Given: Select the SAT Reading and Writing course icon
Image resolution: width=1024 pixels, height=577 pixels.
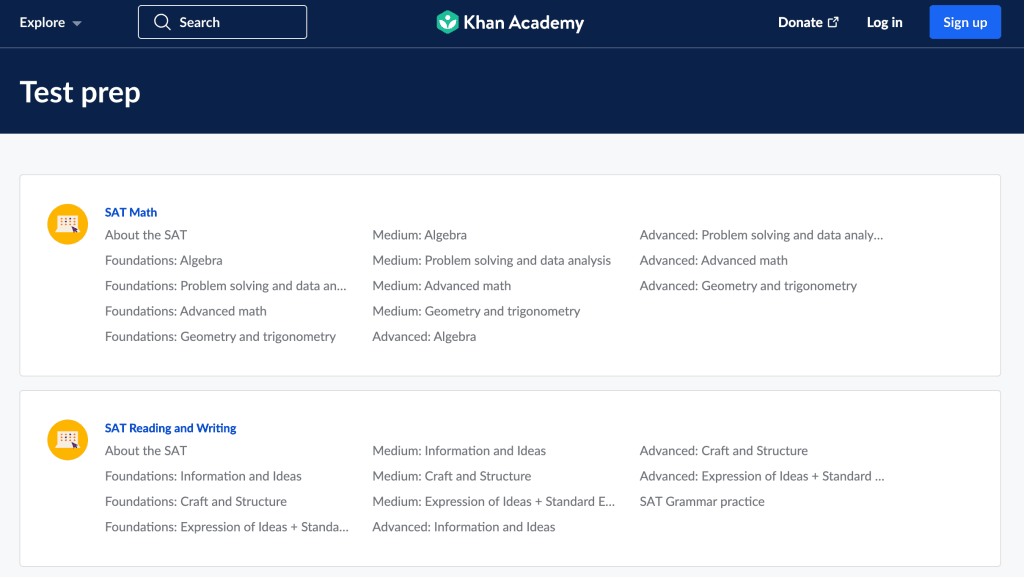Looking at the screenshot, I should (67, 440).
